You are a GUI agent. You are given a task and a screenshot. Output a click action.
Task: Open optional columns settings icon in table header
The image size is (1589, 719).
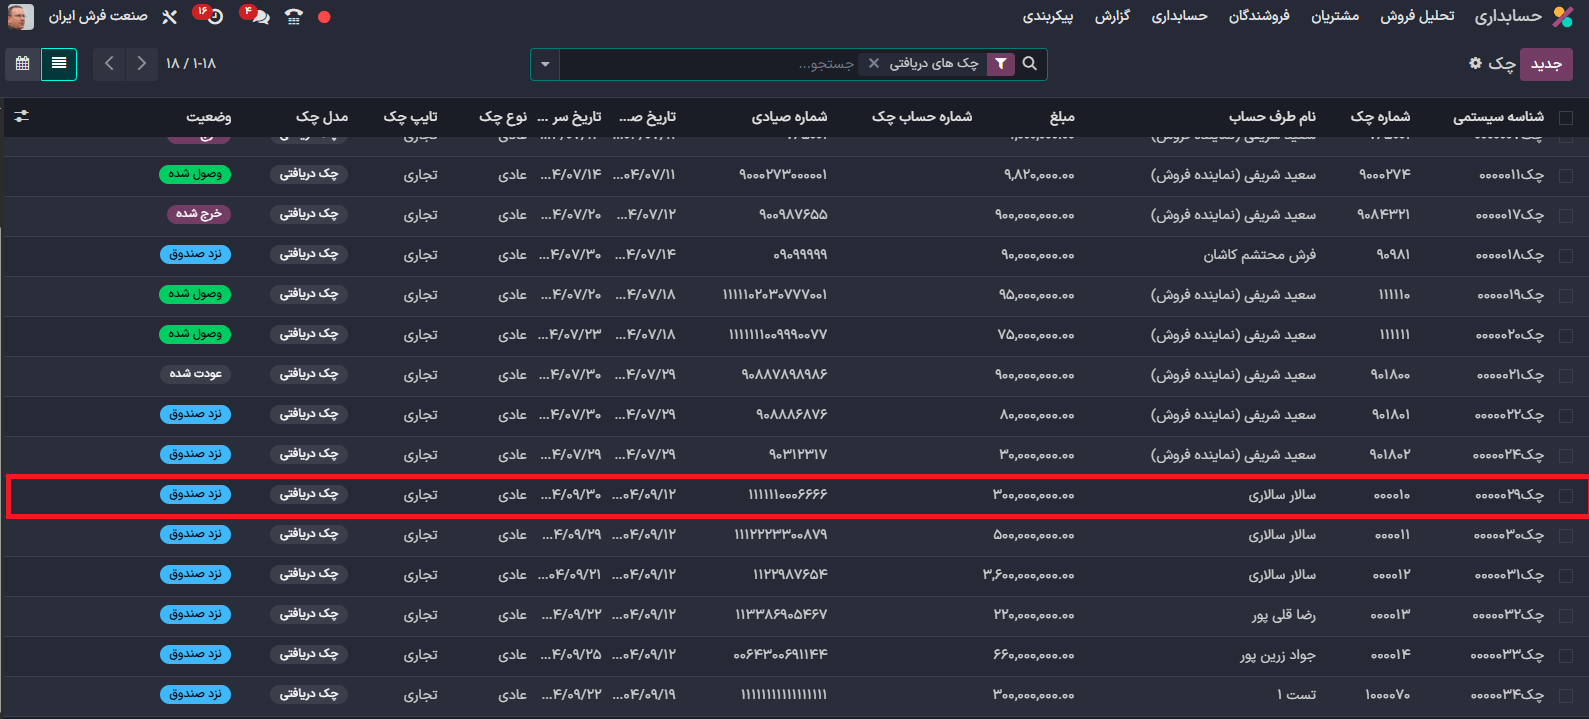click(x=22, y=116)
